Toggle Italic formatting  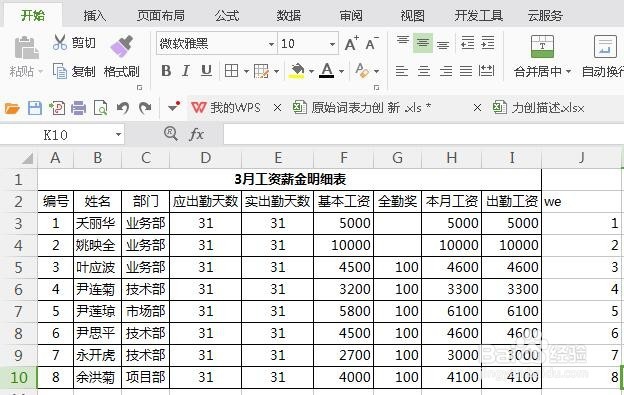click(185, 71)
